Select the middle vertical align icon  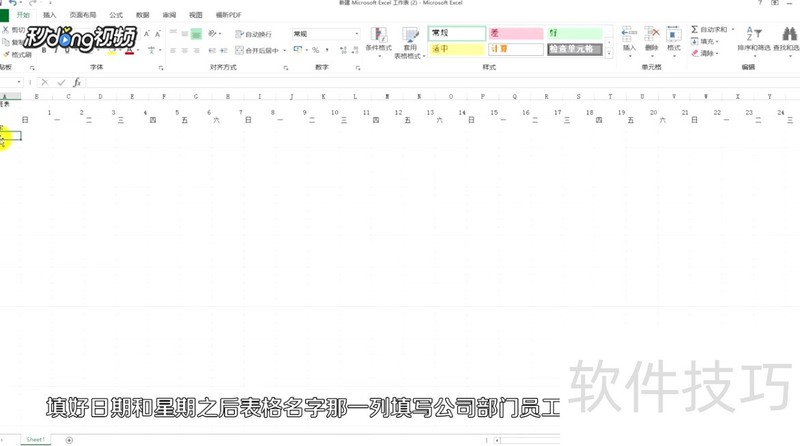coord(185,34)
